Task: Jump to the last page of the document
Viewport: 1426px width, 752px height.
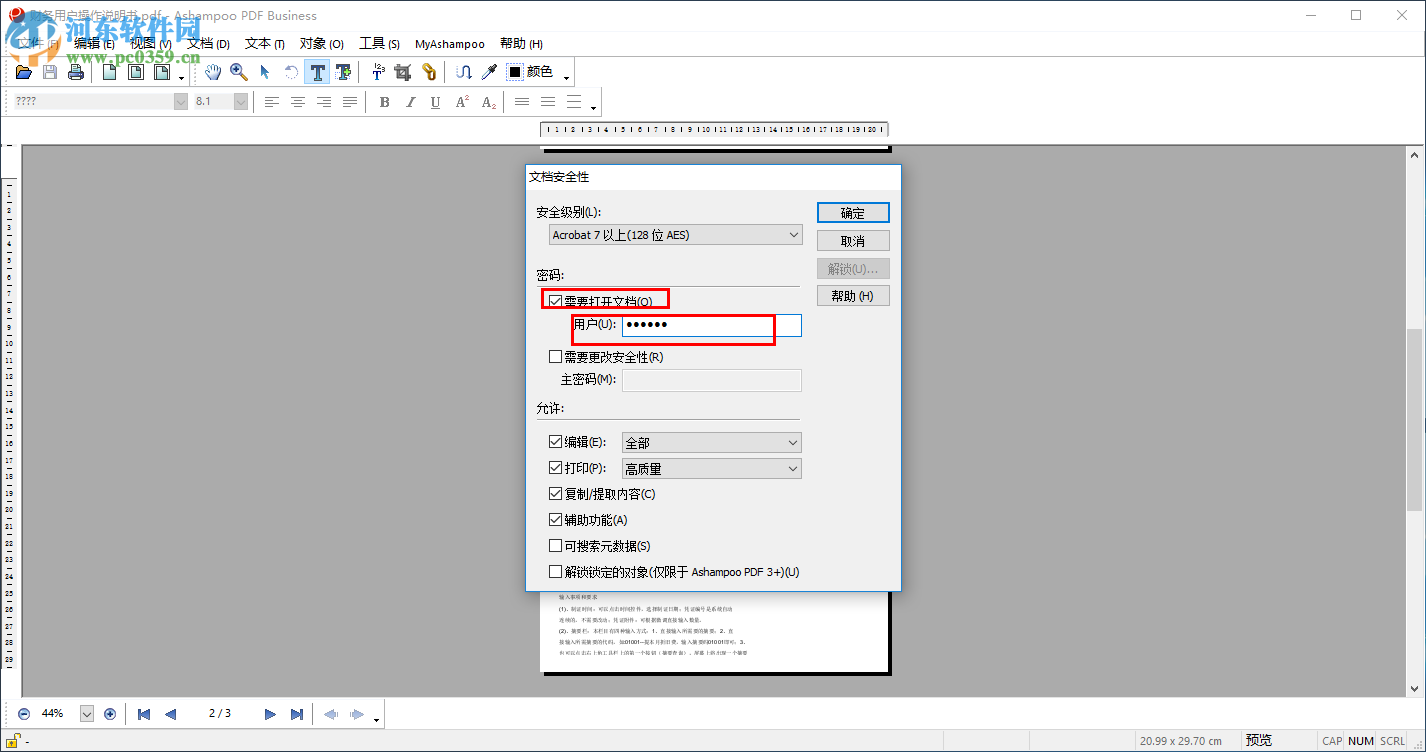Action: click(x=297, y=713)
